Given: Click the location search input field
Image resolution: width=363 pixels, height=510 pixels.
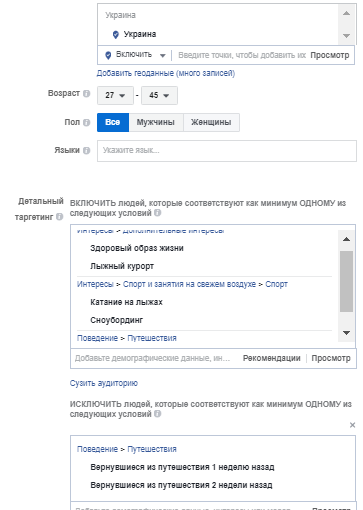Looking at the screenshot, I should coord(242,55).
